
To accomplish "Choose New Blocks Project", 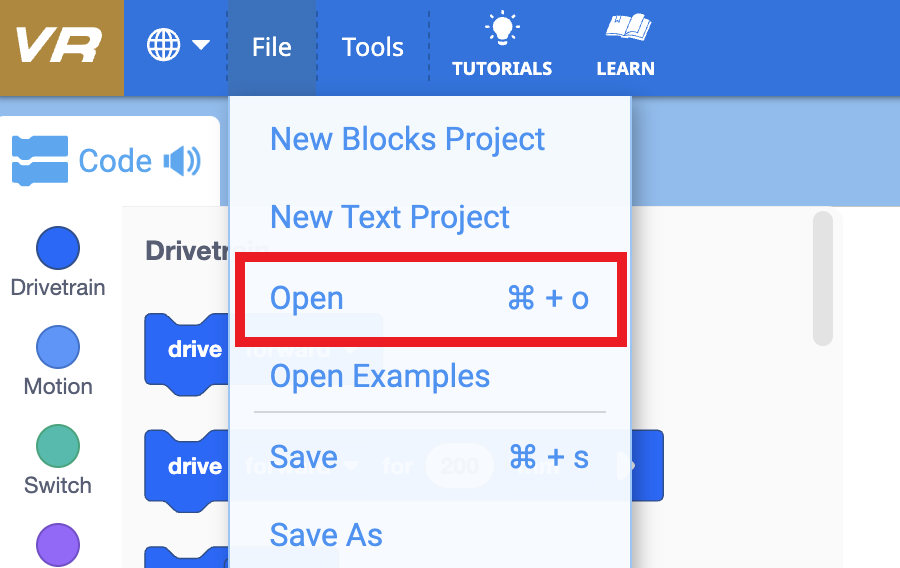I will 408,139.
